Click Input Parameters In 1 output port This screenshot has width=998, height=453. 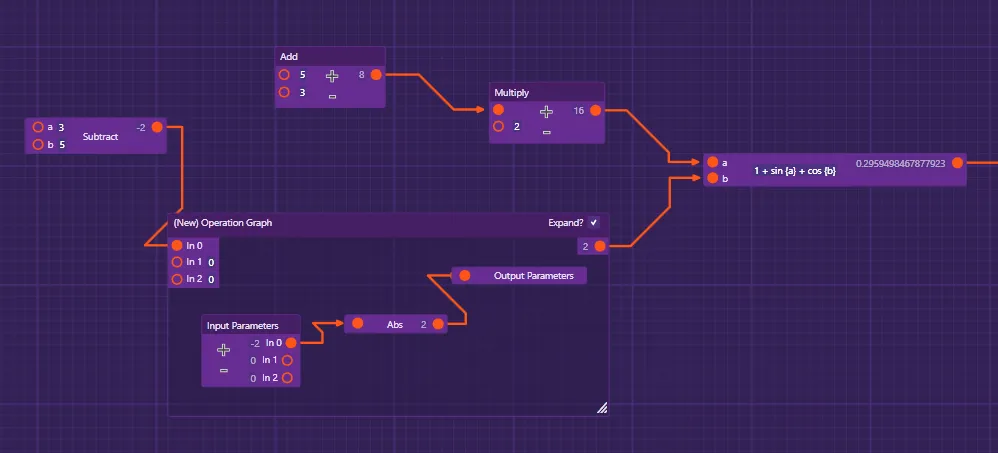coord(287,361)
